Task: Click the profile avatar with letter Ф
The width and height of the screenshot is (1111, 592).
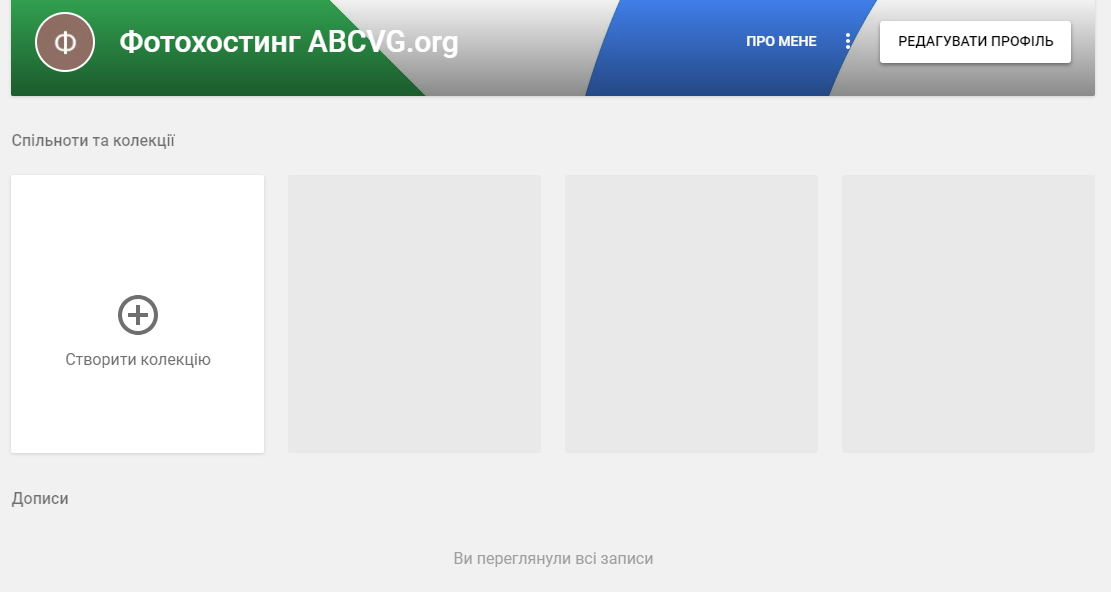Action: [64, 42]
